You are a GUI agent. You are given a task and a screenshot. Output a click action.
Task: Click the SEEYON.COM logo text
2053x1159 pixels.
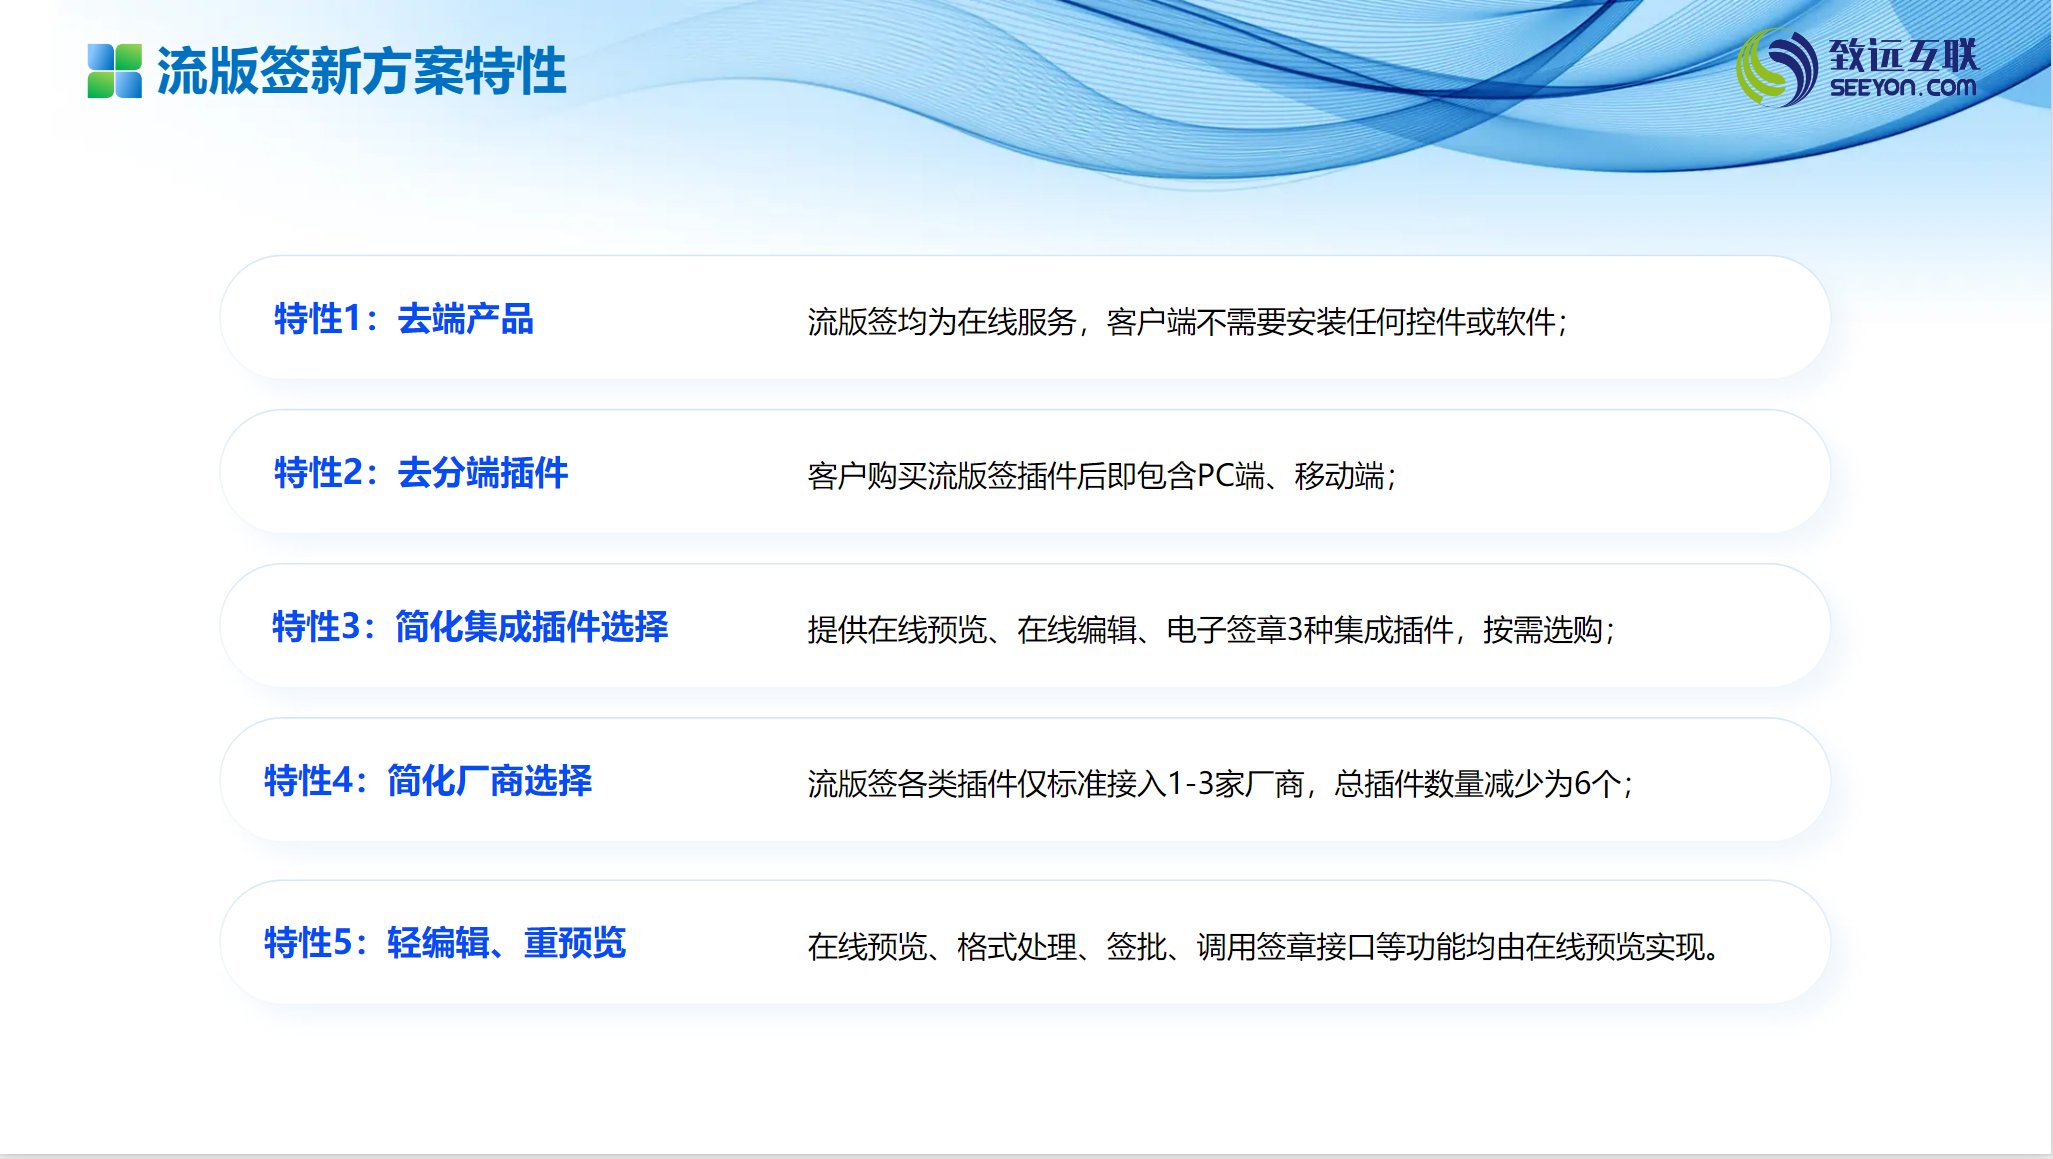point(1902,88)
